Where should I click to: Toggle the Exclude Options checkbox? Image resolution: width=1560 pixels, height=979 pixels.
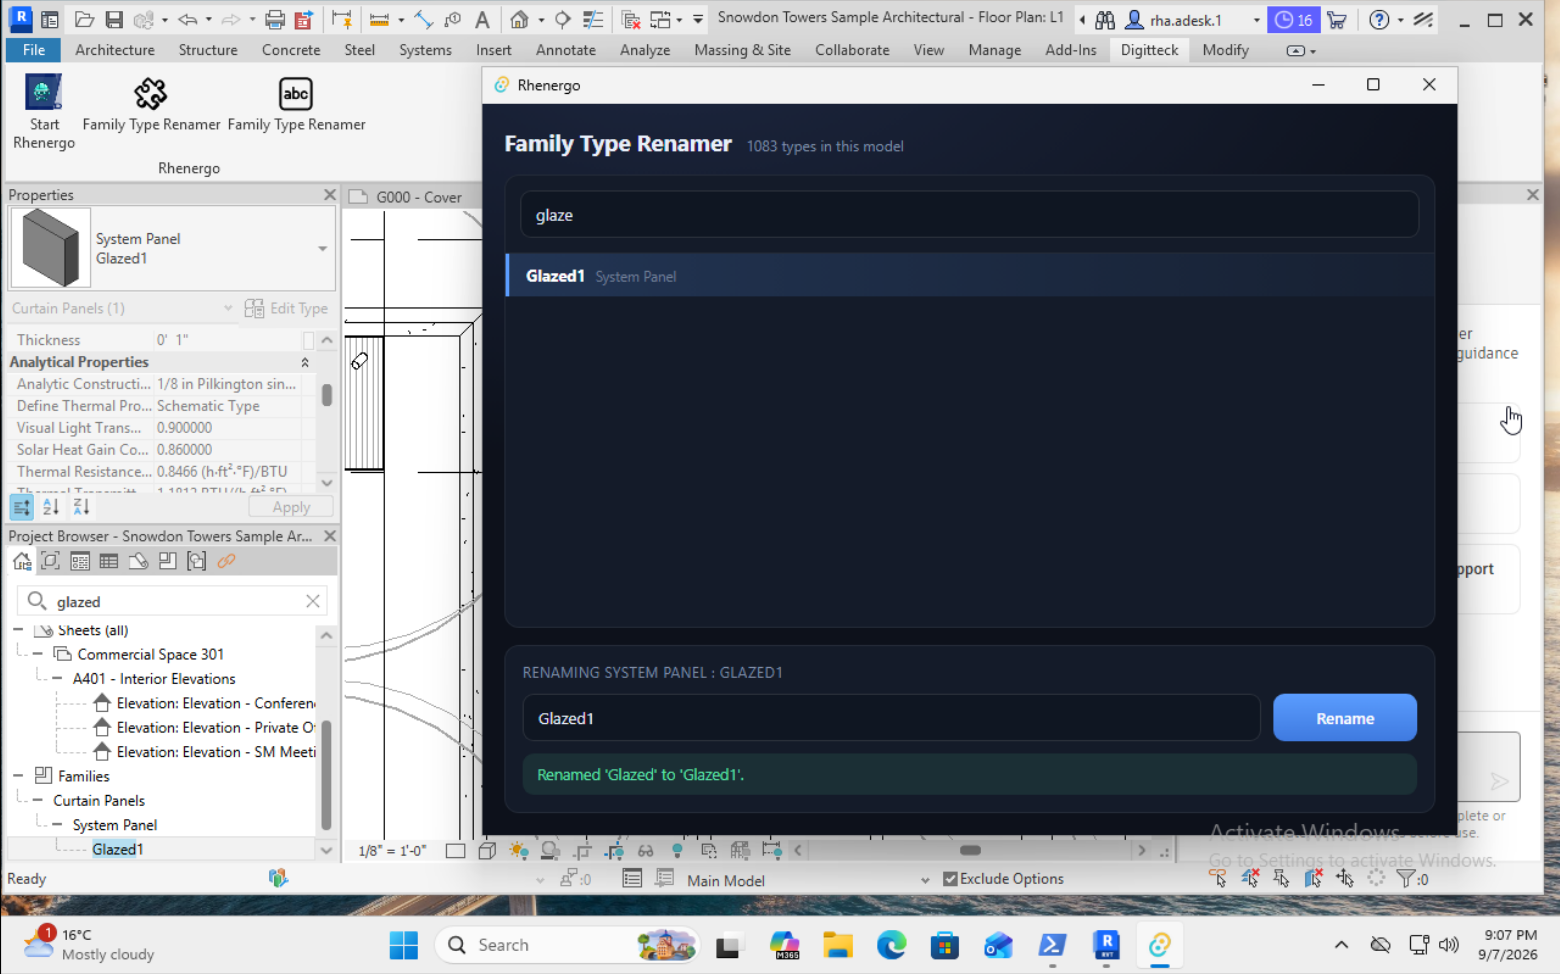(x=950, y=879)
